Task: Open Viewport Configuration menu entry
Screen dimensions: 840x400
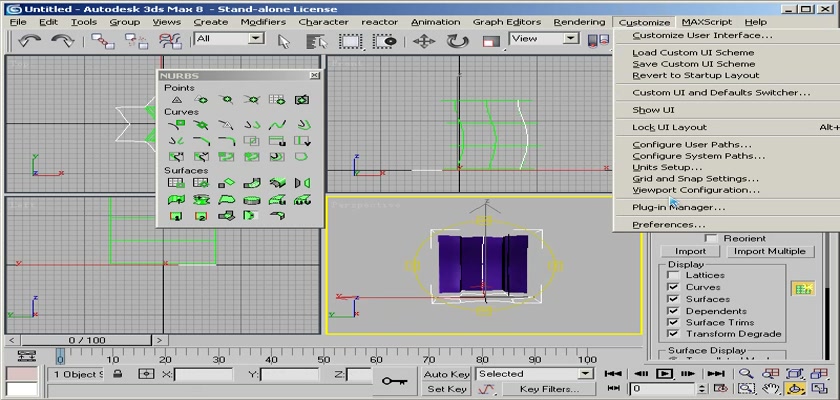Action: 695,190
